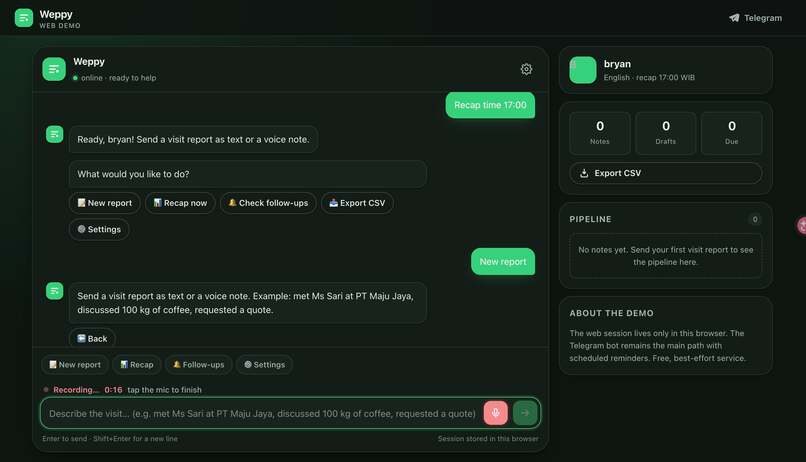This screenshot has width=806, height=462.
Task: Send message with the green arrow button
Action: pos(525,413)
